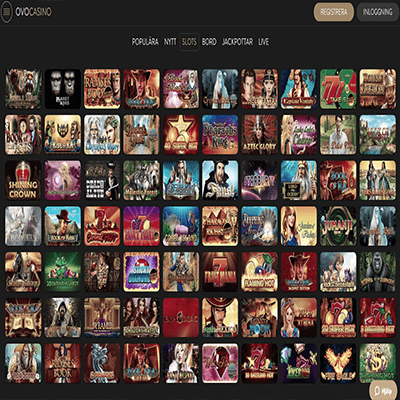
Task: Open the hamburger menu icon
Action: click(x=6, y=12)
